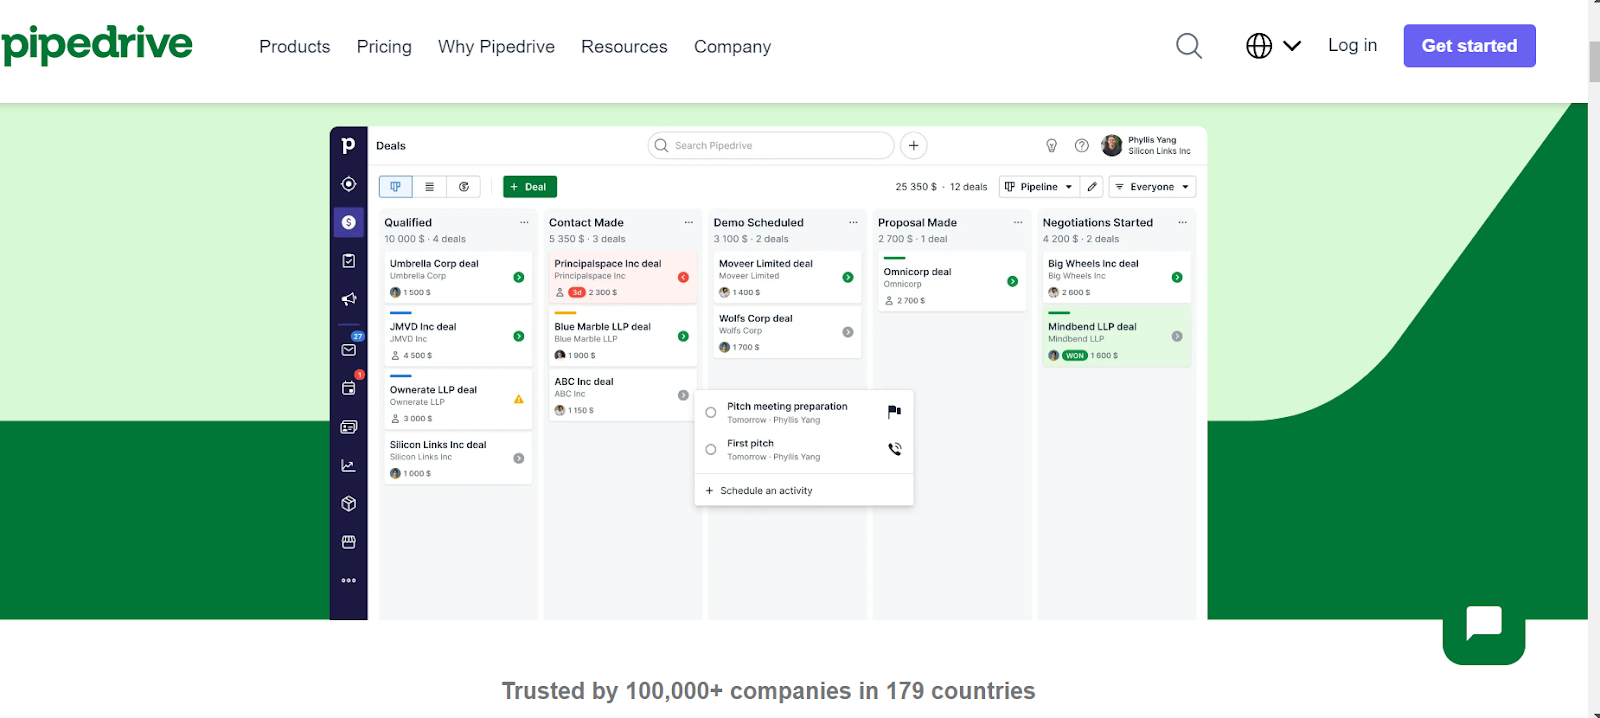Mark First pitch activity as done
The width and height of the screenshot is (1600, 718).
pos(711,450)
